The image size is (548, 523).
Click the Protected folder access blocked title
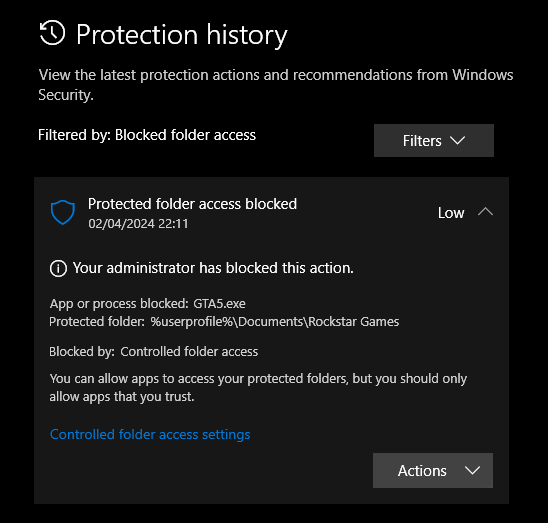click(192, 204)
